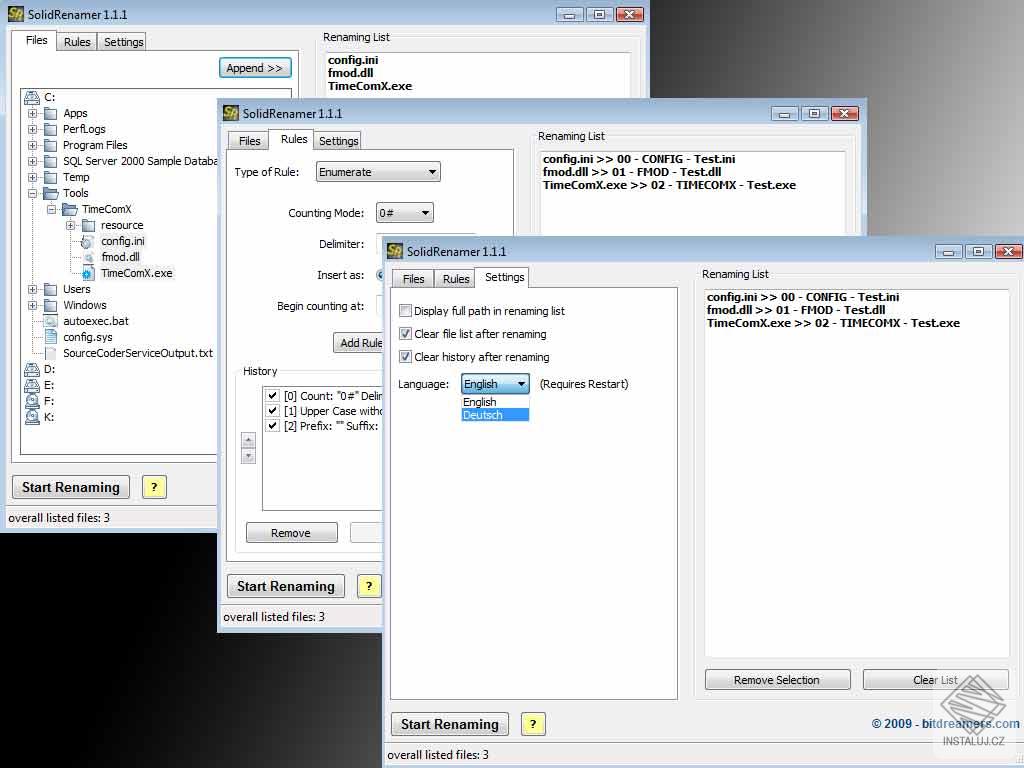
Task: Click the config.ini file icon in tree
Action: [88, 242]
